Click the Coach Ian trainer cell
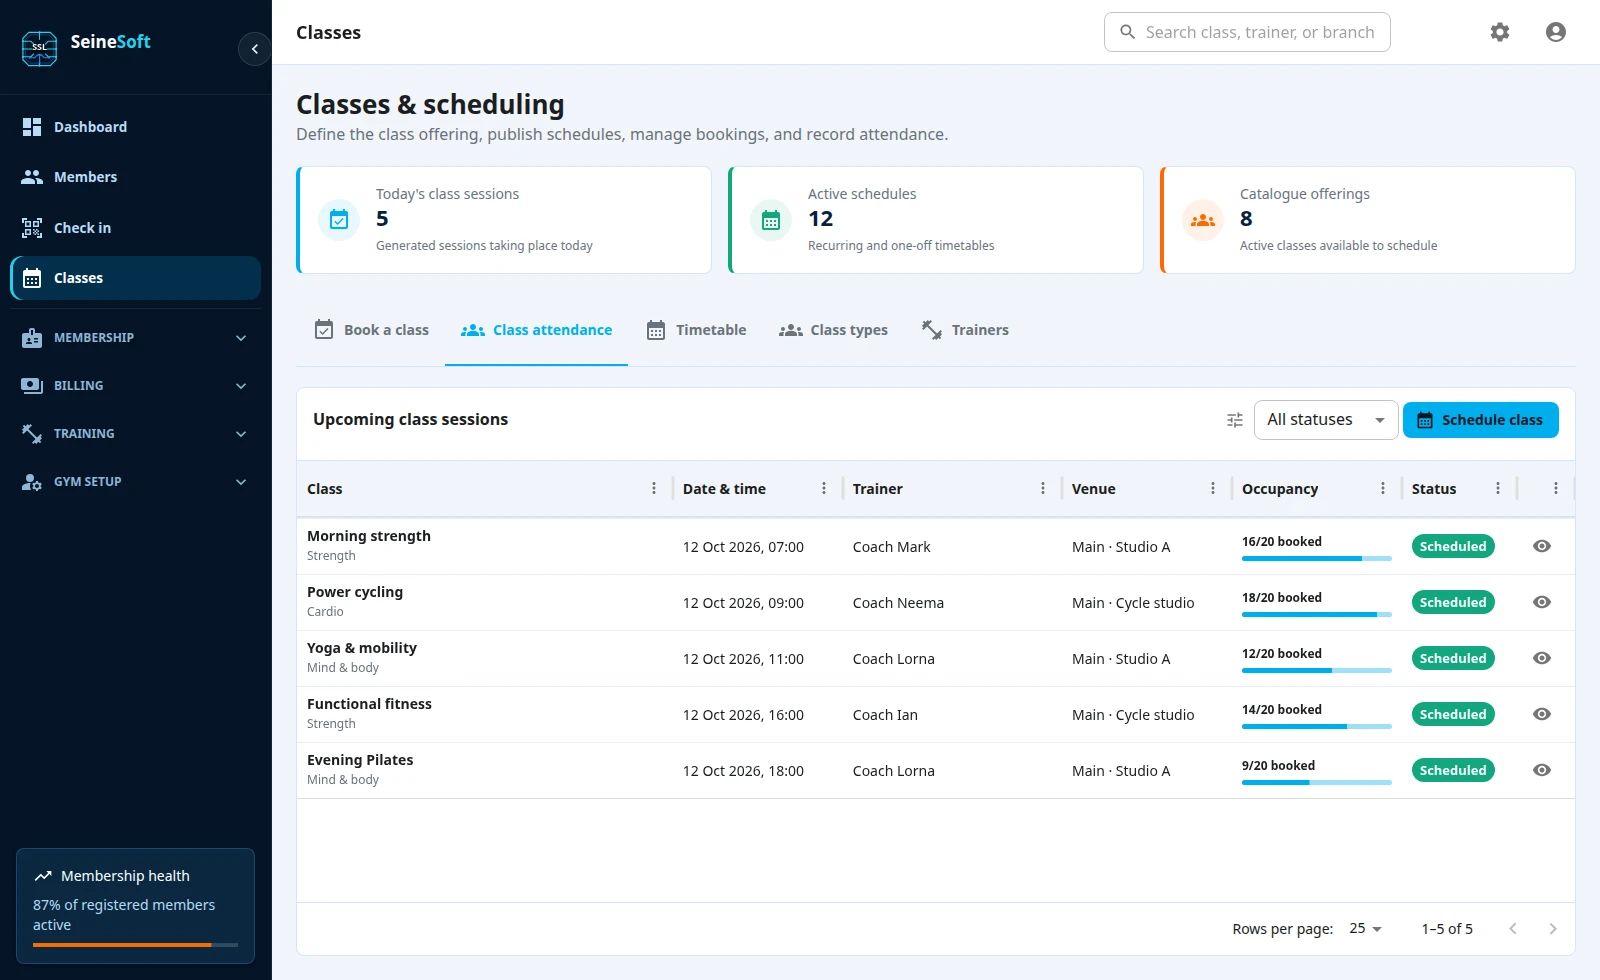The image size is (1600, 980). click(x=885, y=715)
